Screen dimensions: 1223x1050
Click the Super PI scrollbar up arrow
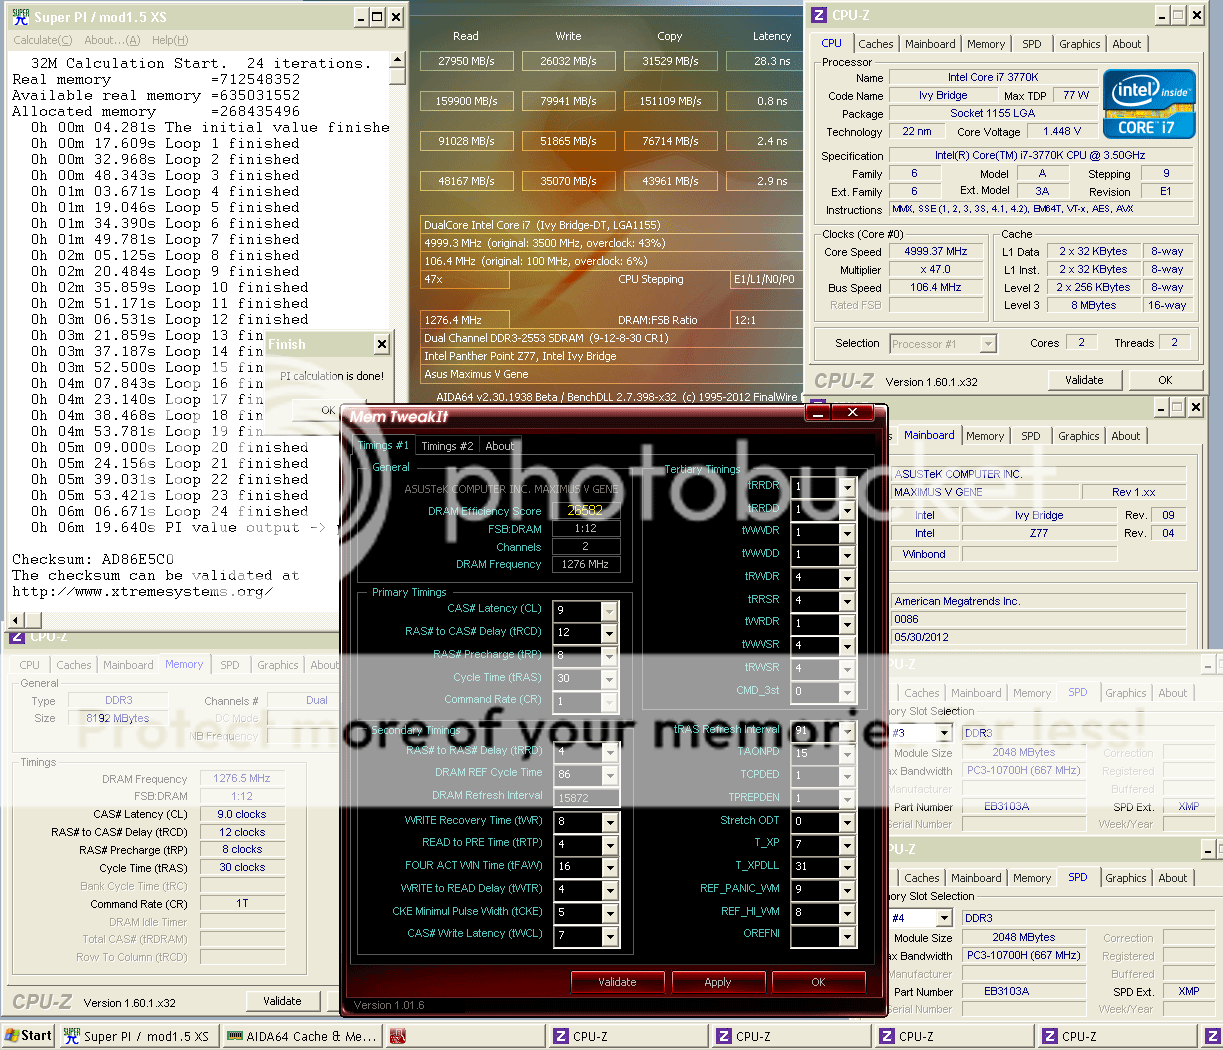[397, 59]
